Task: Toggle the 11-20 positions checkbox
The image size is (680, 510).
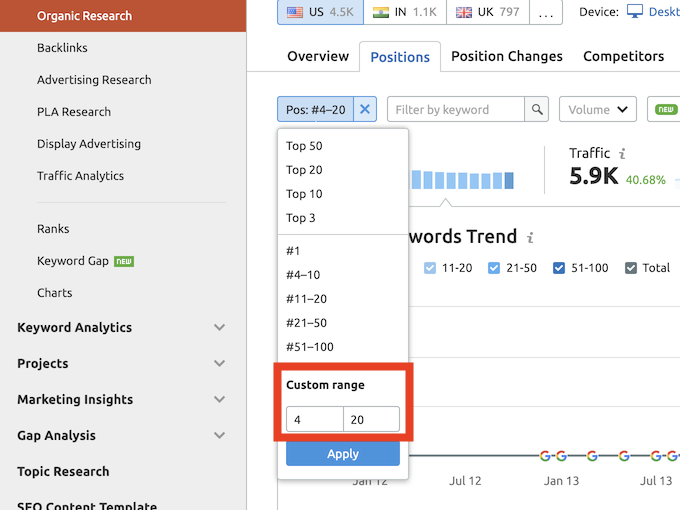Action: coord(430,268)
